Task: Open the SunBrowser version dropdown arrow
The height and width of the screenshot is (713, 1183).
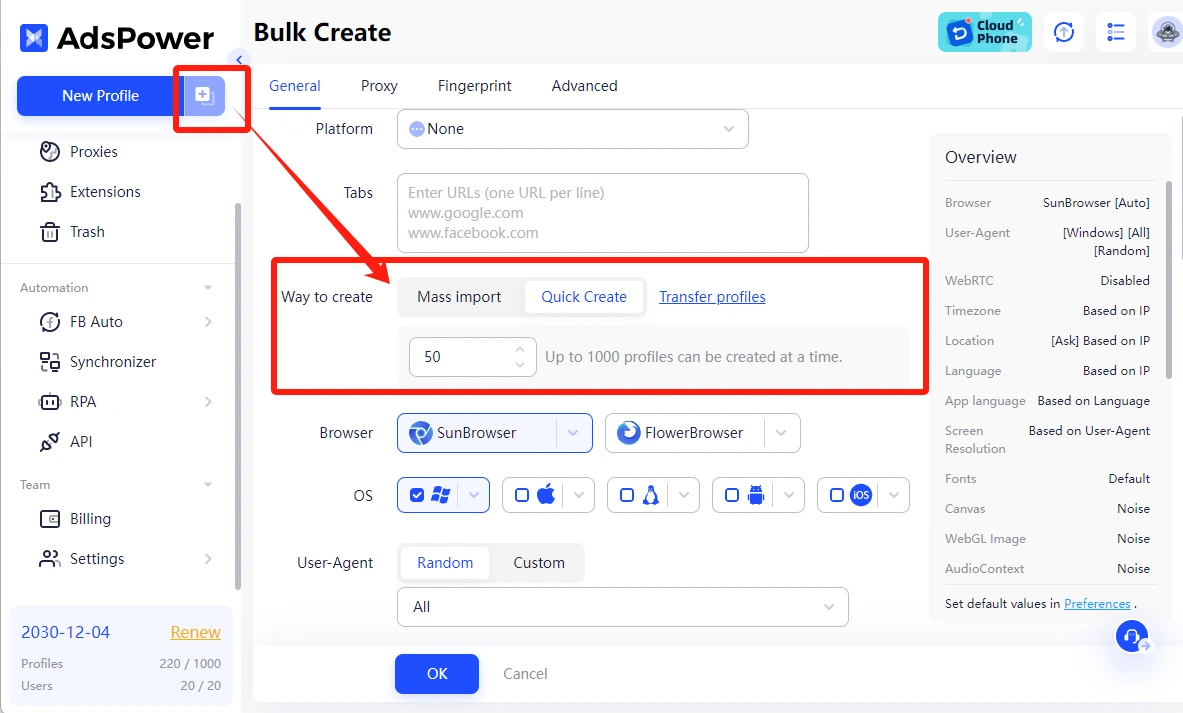Action: [x=573, y=433]
